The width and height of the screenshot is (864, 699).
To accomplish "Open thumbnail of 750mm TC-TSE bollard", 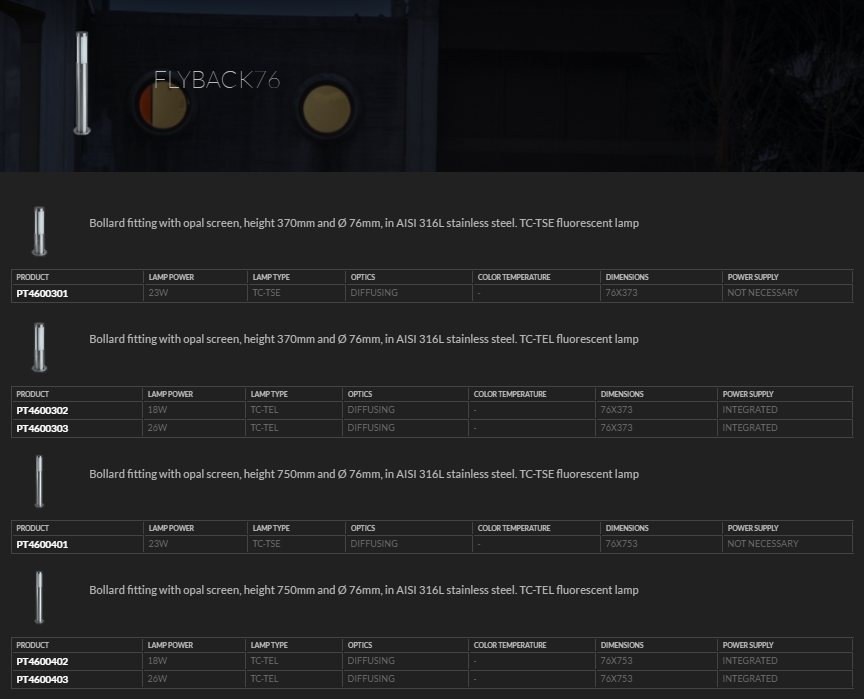I will tap(40, 481).
